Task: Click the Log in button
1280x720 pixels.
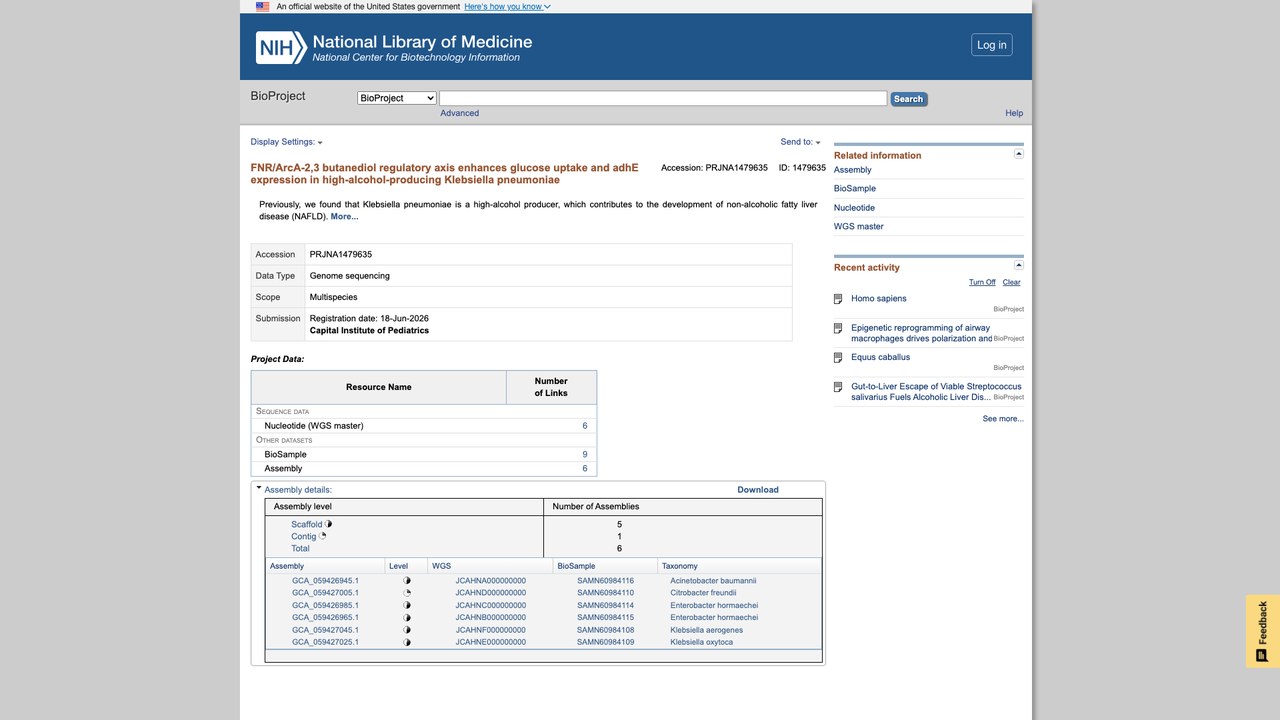Action: click(992, 45)
